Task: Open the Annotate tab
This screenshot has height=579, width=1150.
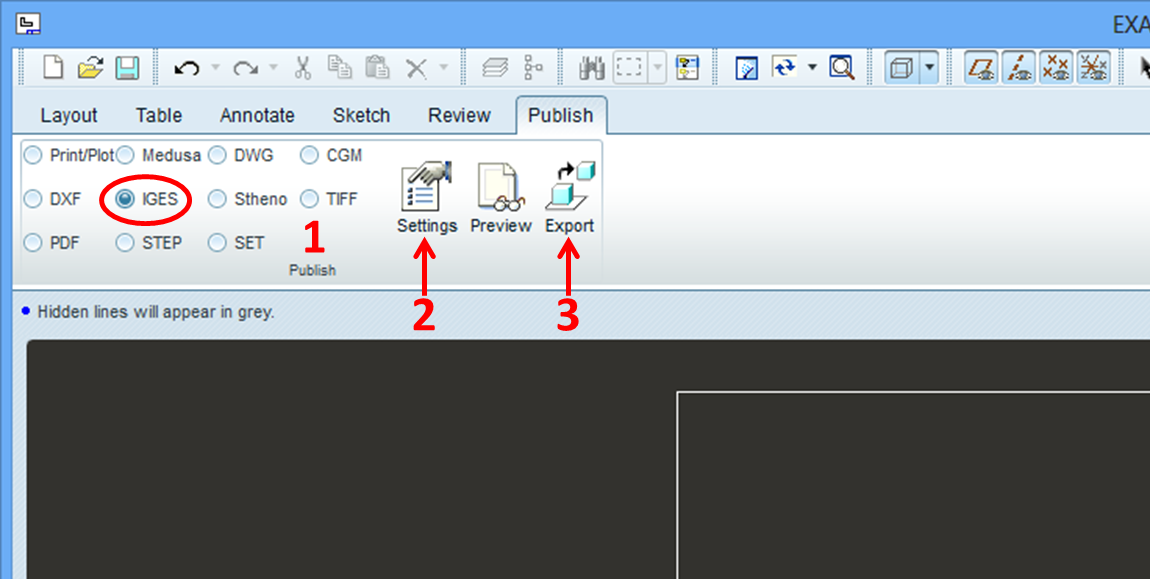Action: coord(257,115)
